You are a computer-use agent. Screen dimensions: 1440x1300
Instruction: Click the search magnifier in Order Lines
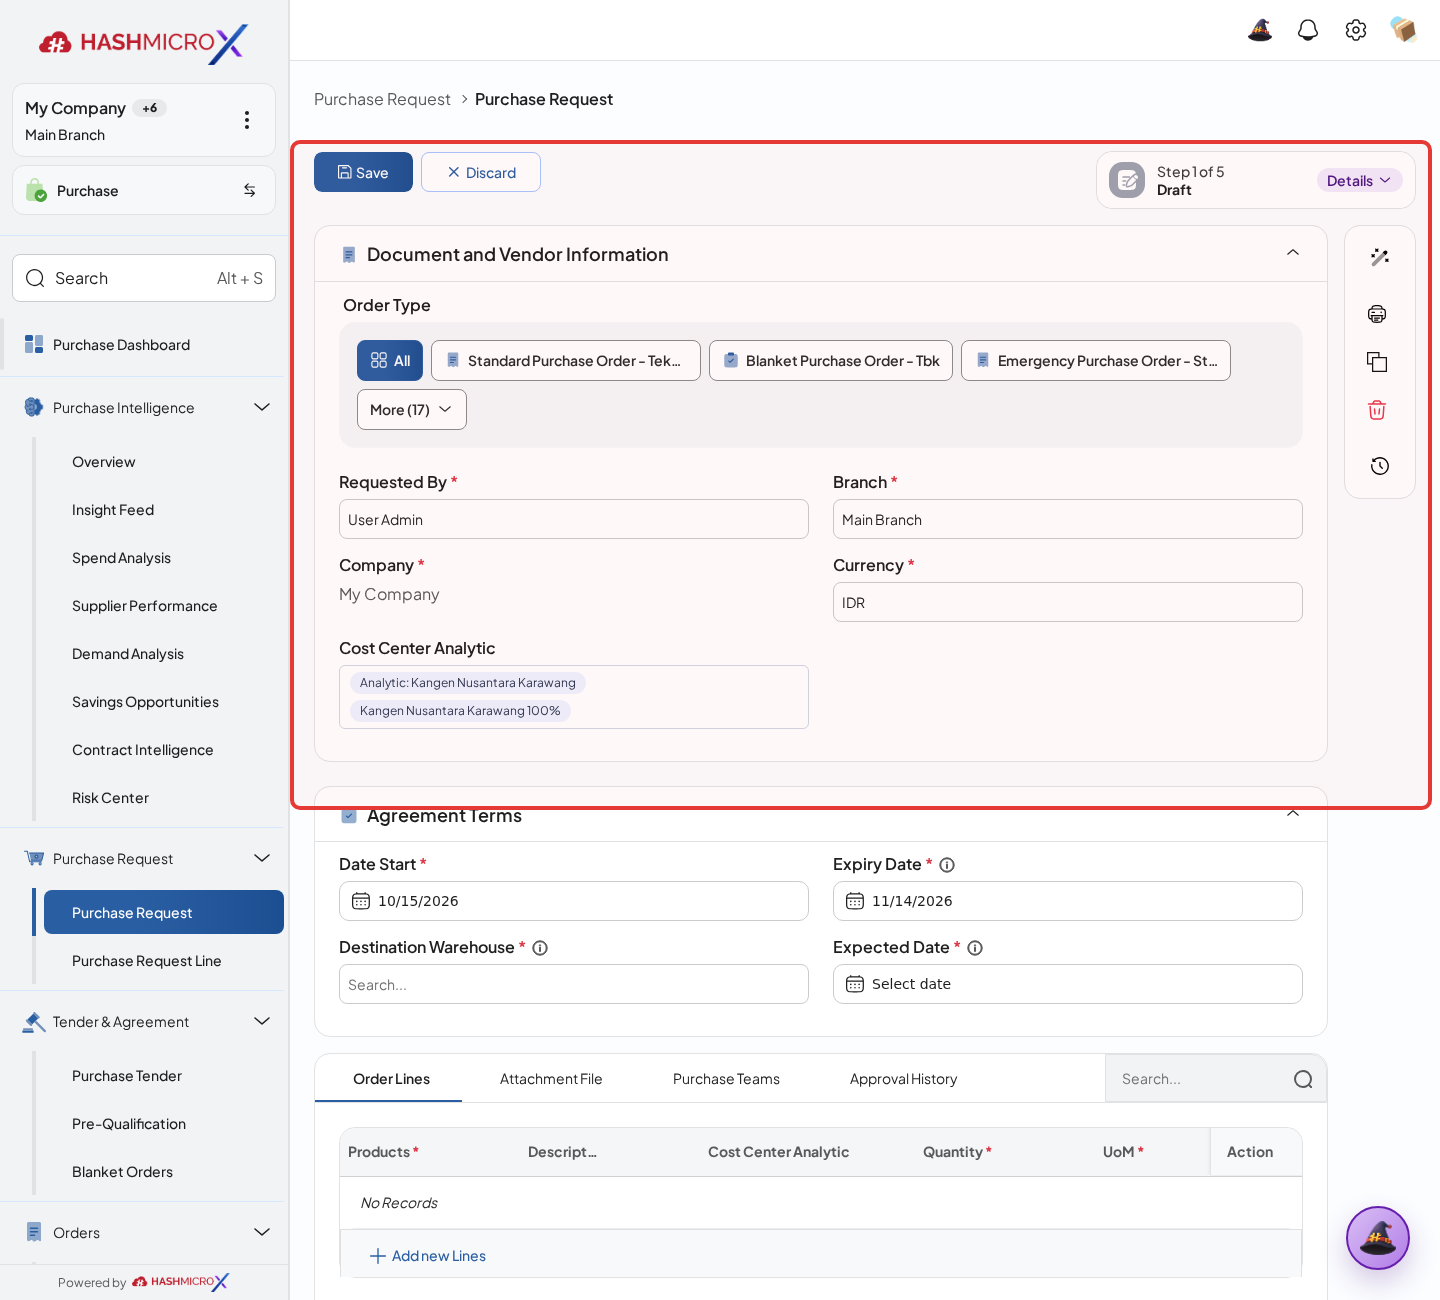(x=1303, y=1079)
